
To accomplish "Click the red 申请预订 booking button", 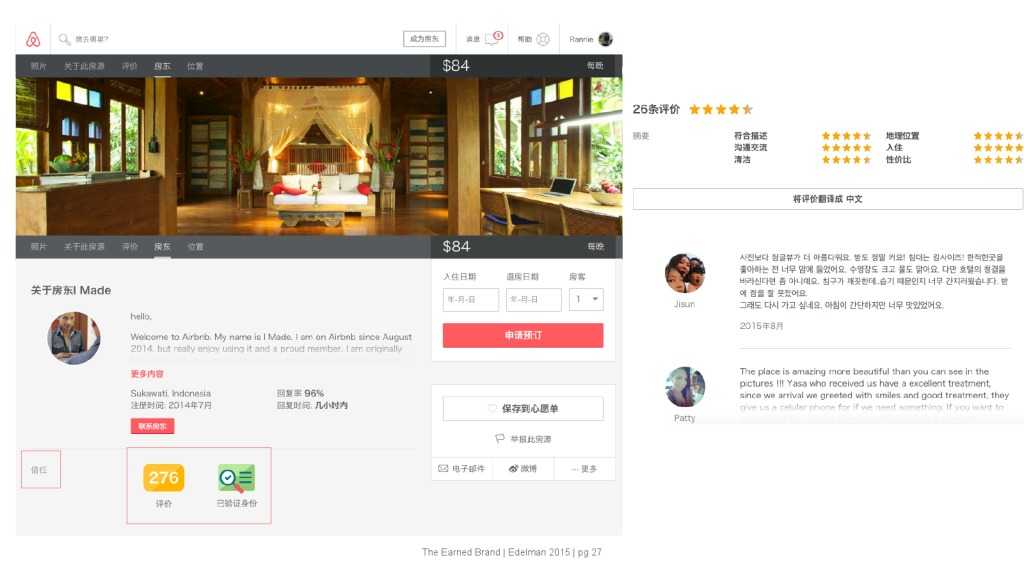I will [523, 335].
